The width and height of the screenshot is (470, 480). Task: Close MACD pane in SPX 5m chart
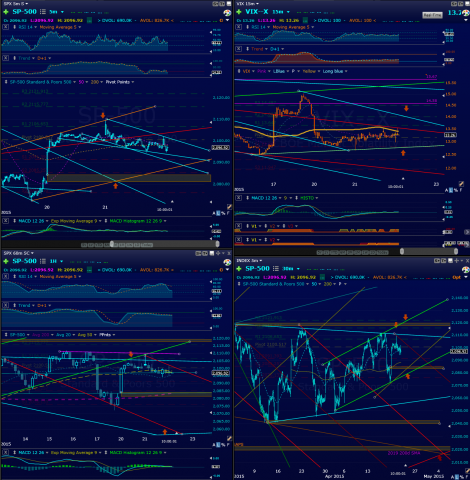pos(5,221)
